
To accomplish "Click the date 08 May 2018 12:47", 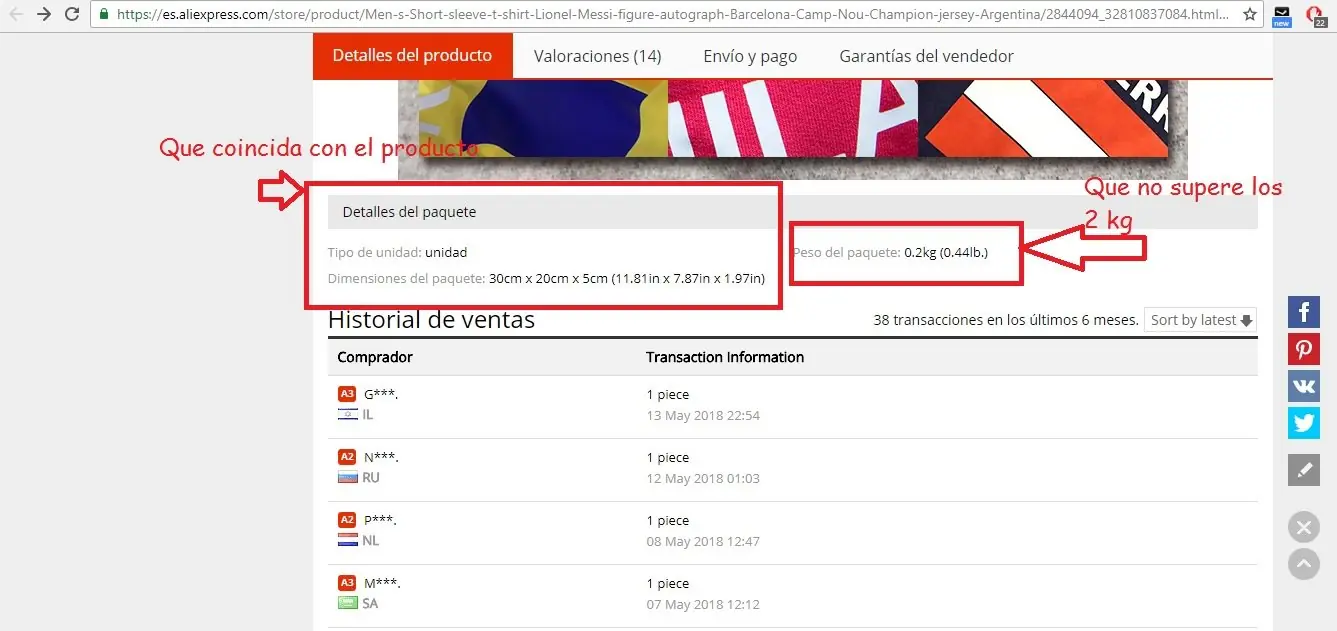I will tap(703, 541).
